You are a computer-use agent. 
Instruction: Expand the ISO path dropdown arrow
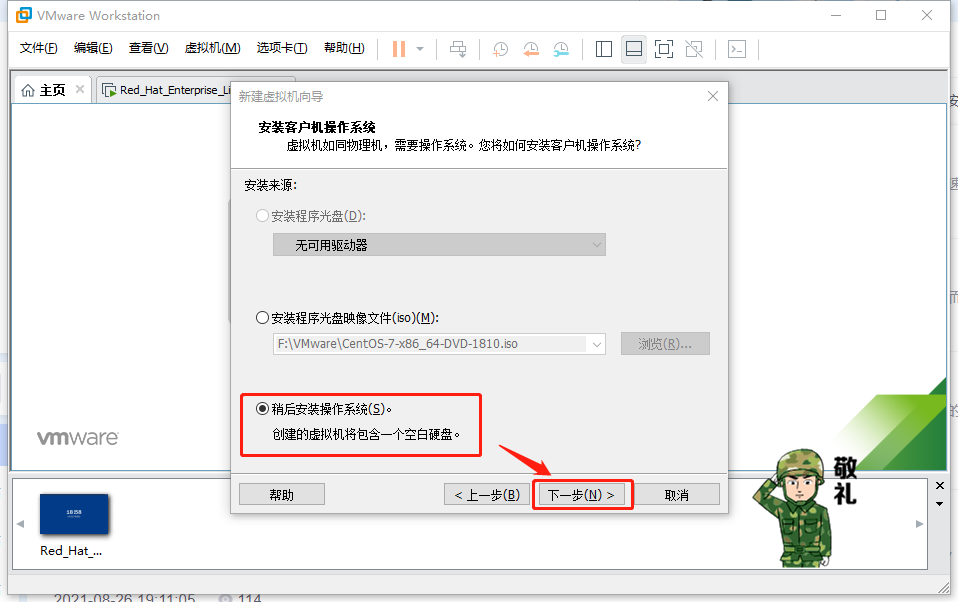coord(596,344)
